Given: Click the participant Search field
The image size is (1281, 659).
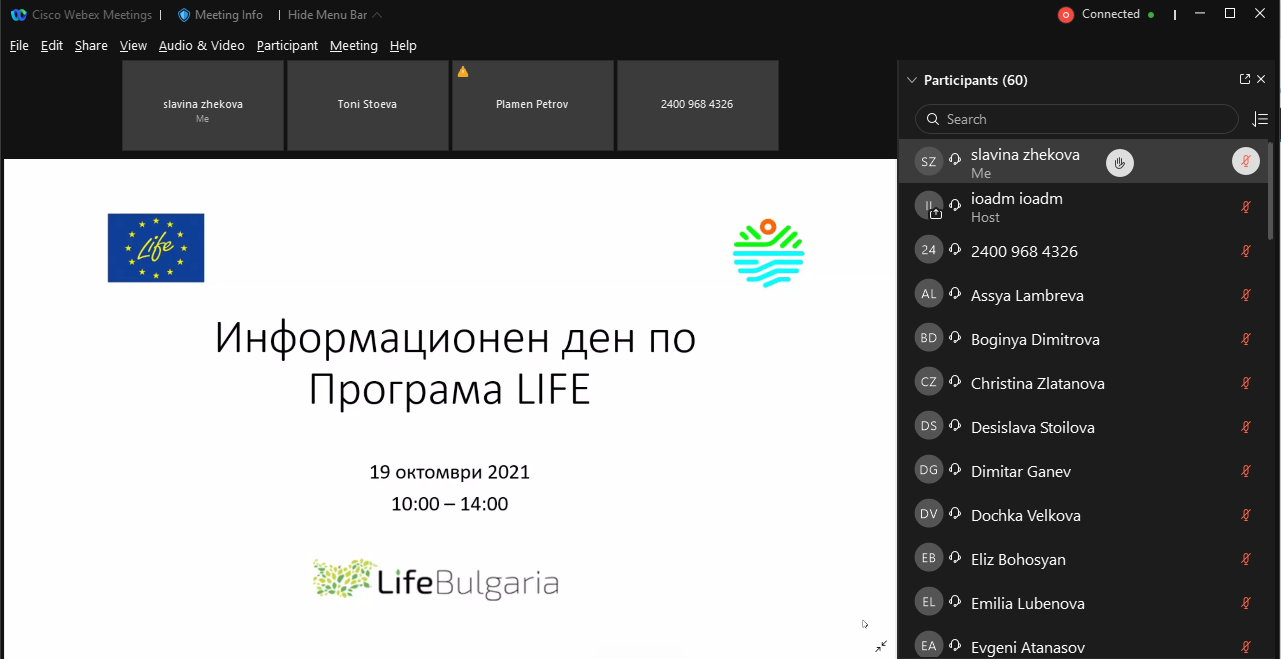Looking at the screenshot, I should pos(1077,119).
